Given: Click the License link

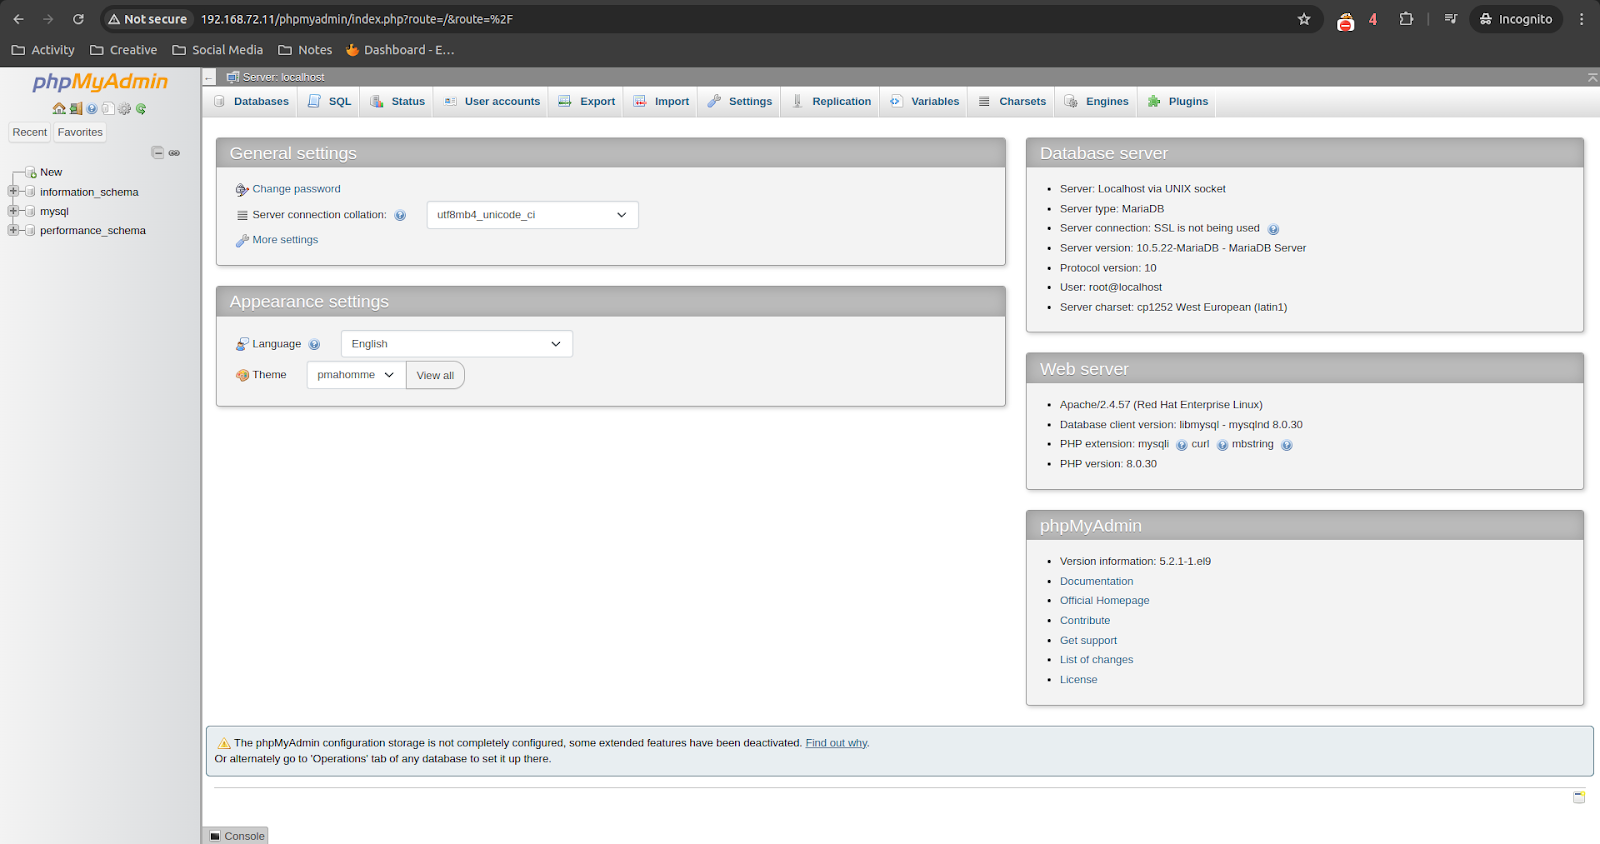Looking at the screenshot, I should tap(1078, 680).
